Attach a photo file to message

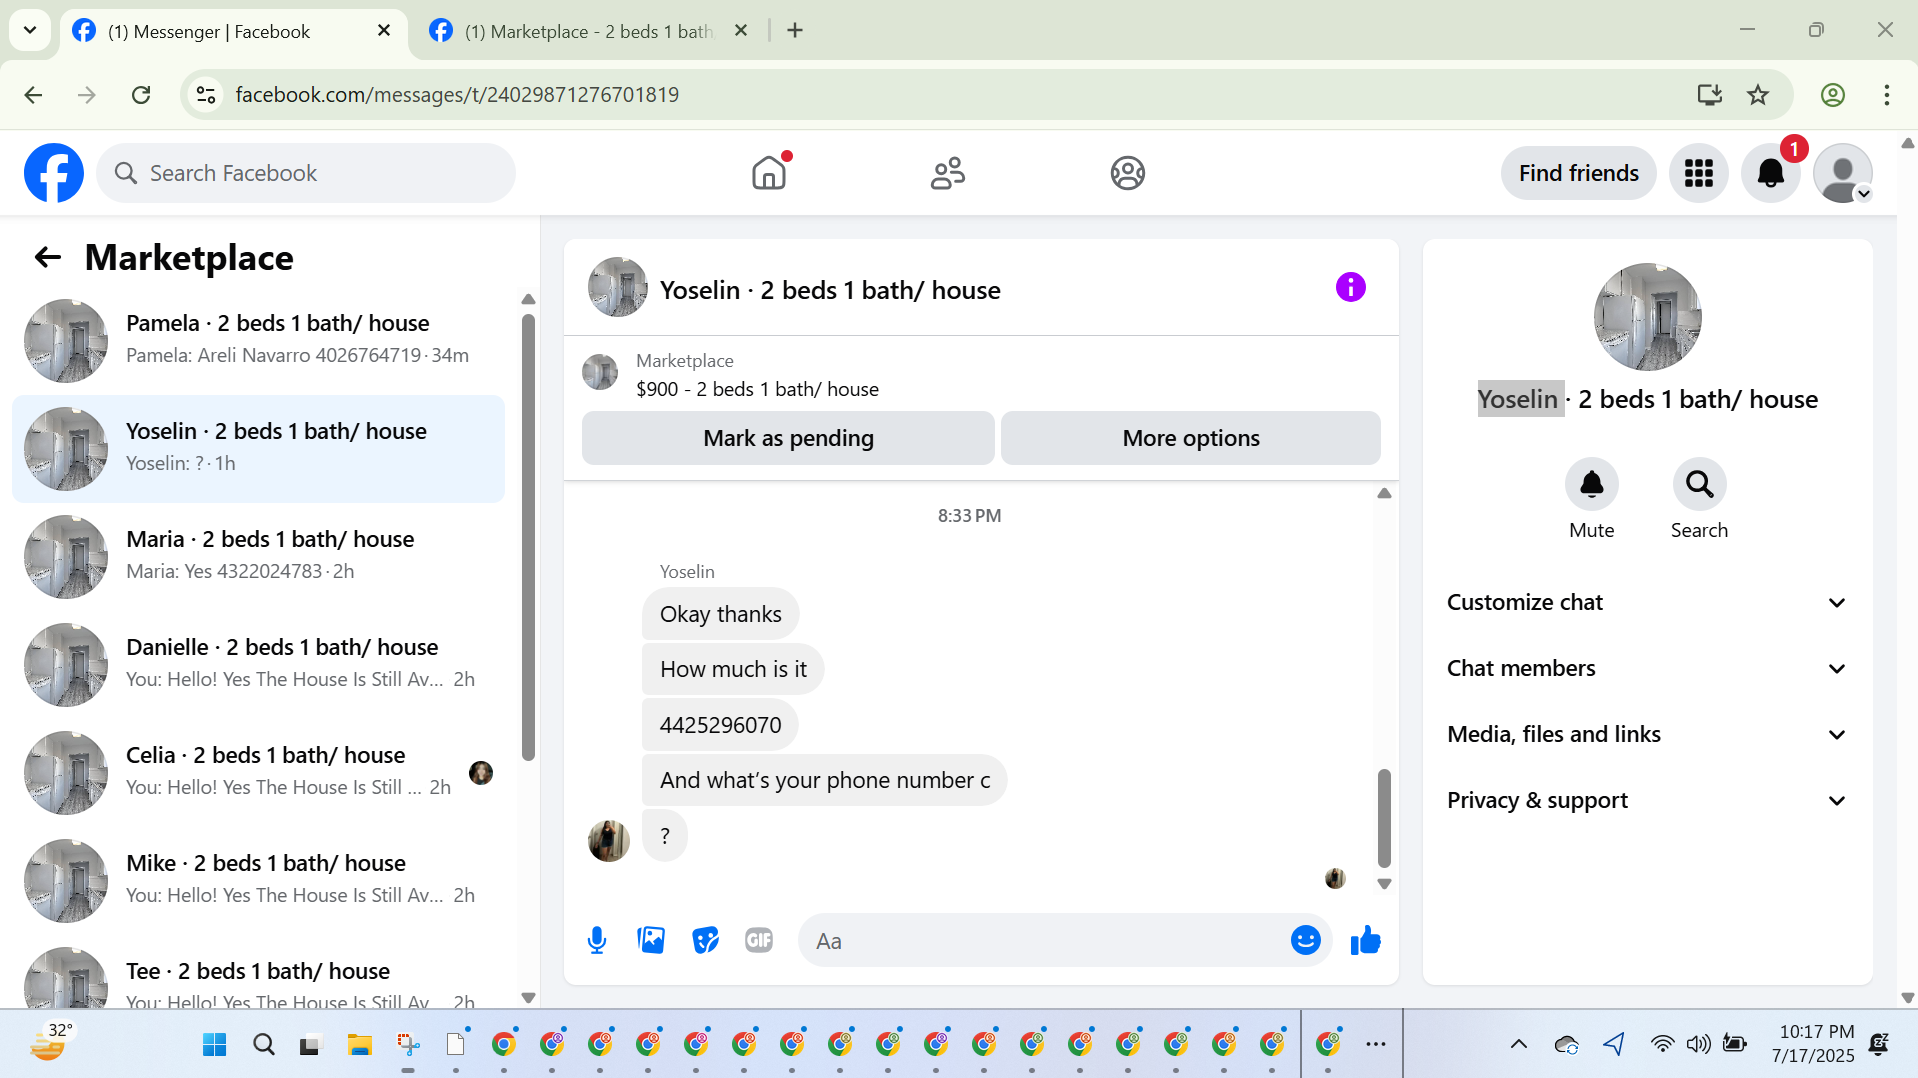[651, 940]
